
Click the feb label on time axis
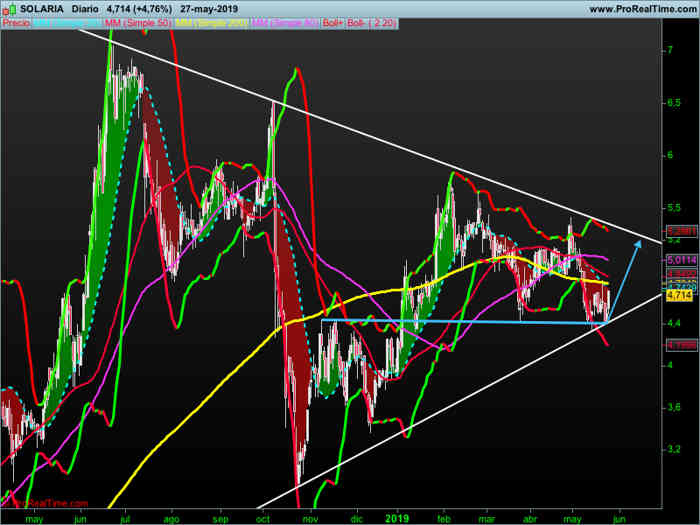coord(444,519)
